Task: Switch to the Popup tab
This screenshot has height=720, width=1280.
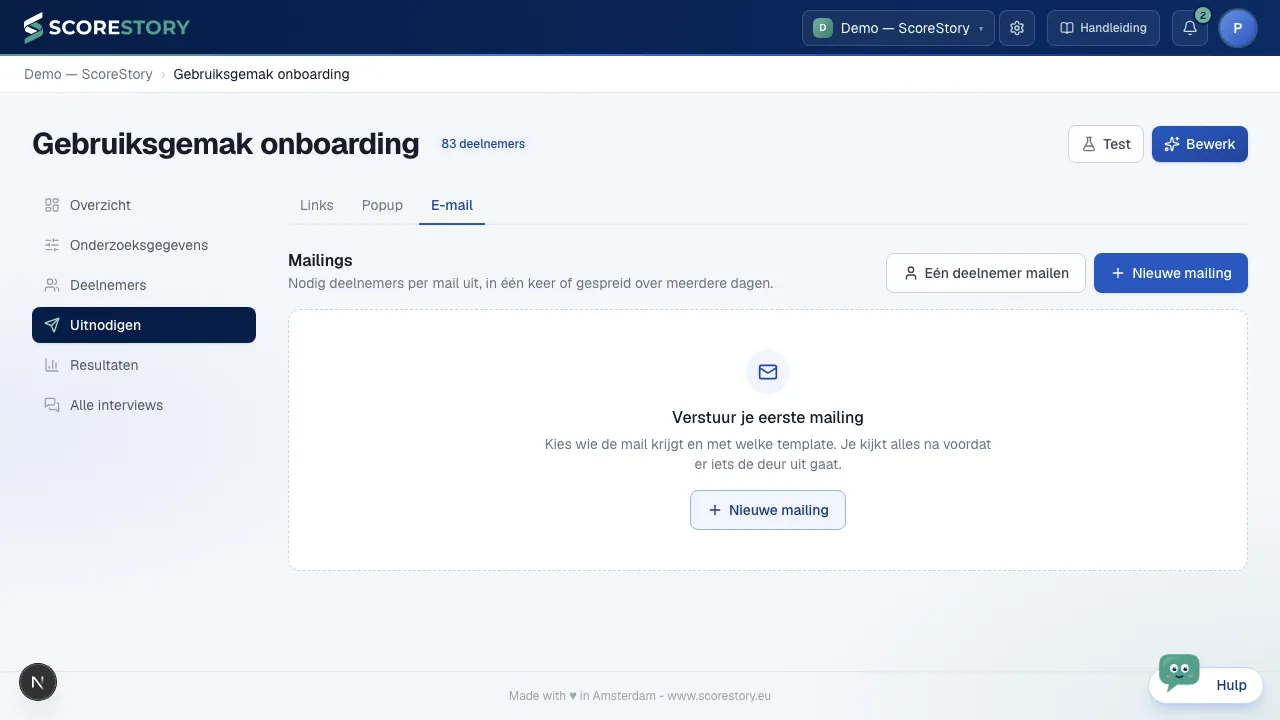Action: coord(382,205)
